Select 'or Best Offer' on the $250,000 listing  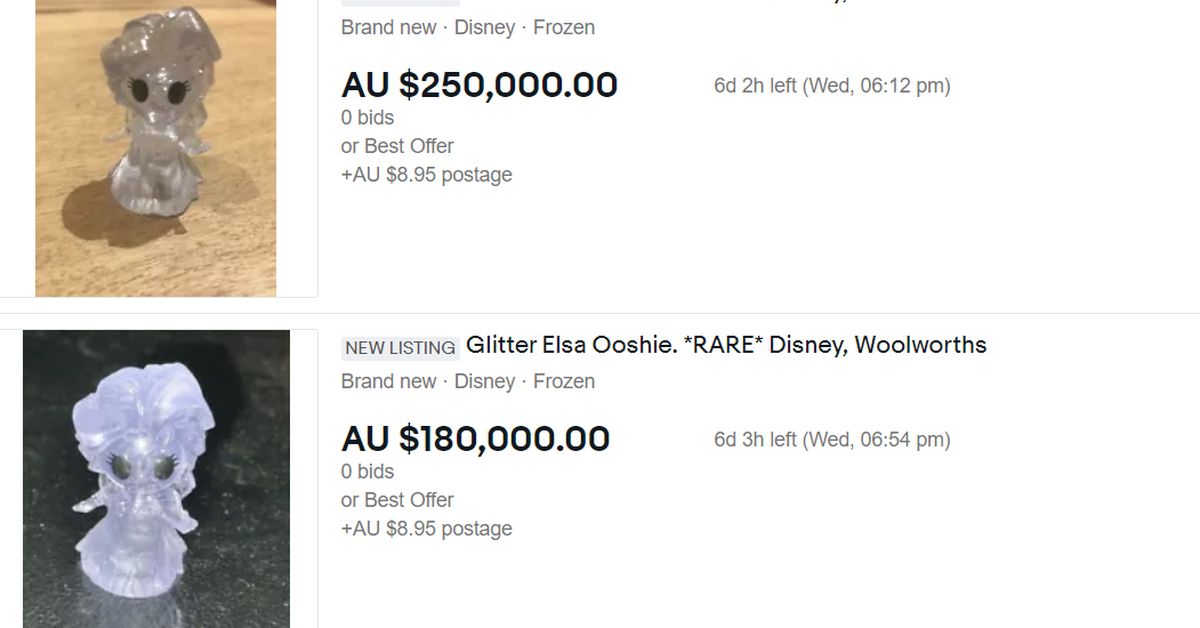click(x=397, y=146)
